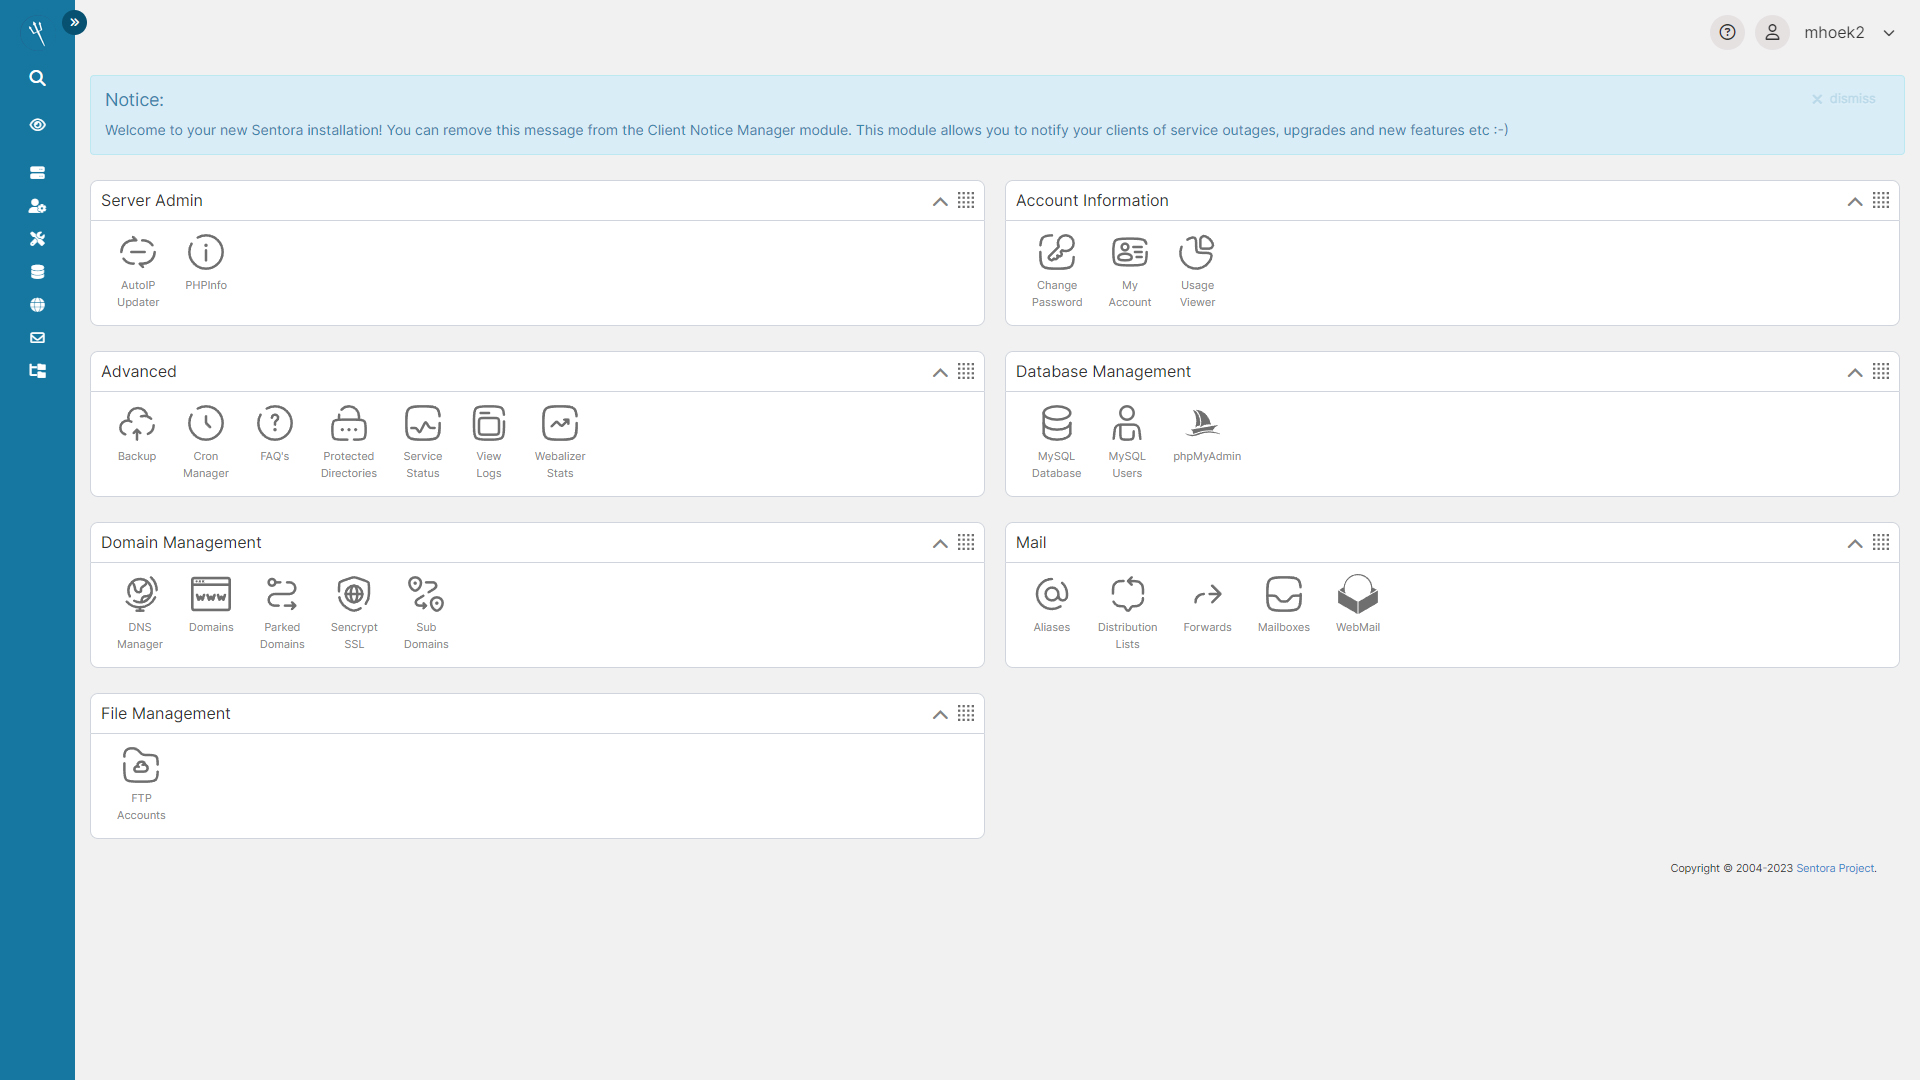This screenshot has width=1920, height=1080.
Task: Launch the Cron Manager module
Action: pos(206,424)
